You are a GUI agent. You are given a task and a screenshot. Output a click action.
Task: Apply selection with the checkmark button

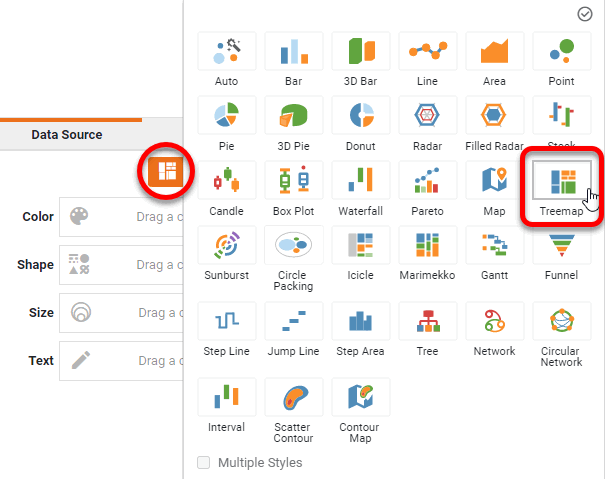click(585, 14)
